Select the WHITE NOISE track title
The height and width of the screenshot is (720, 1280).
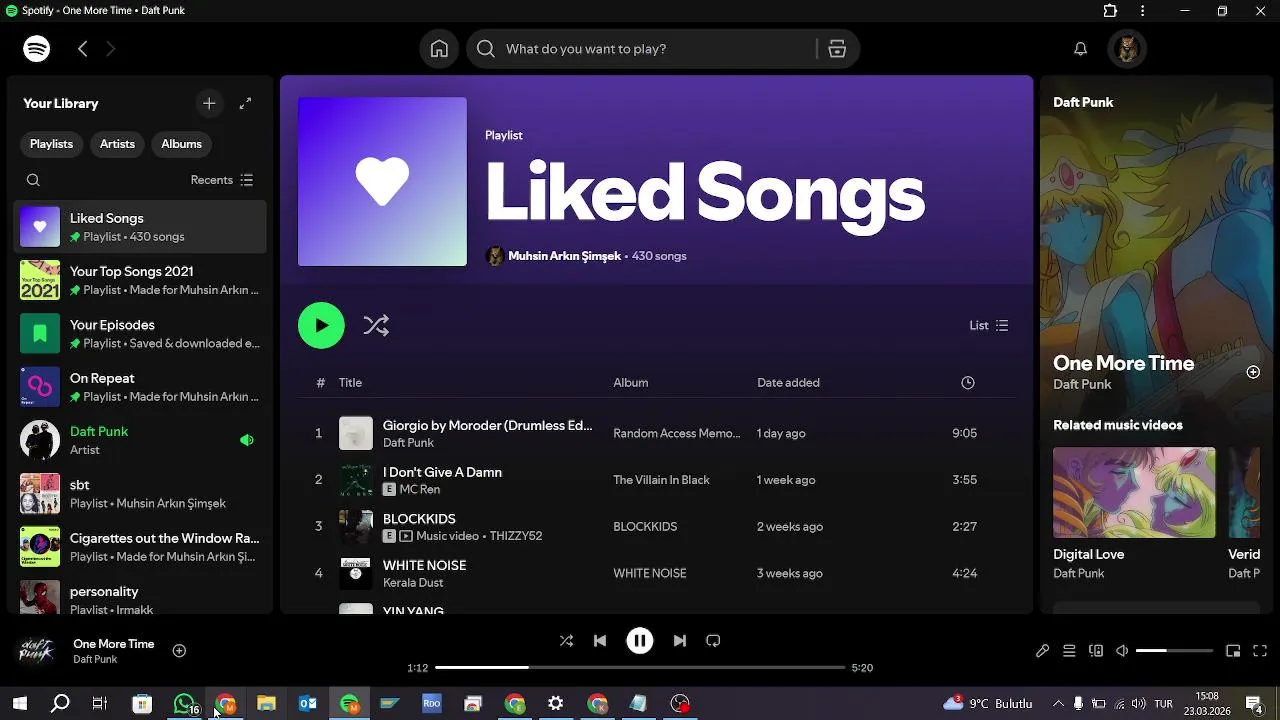pyautogui.click(x=424, y=565)
